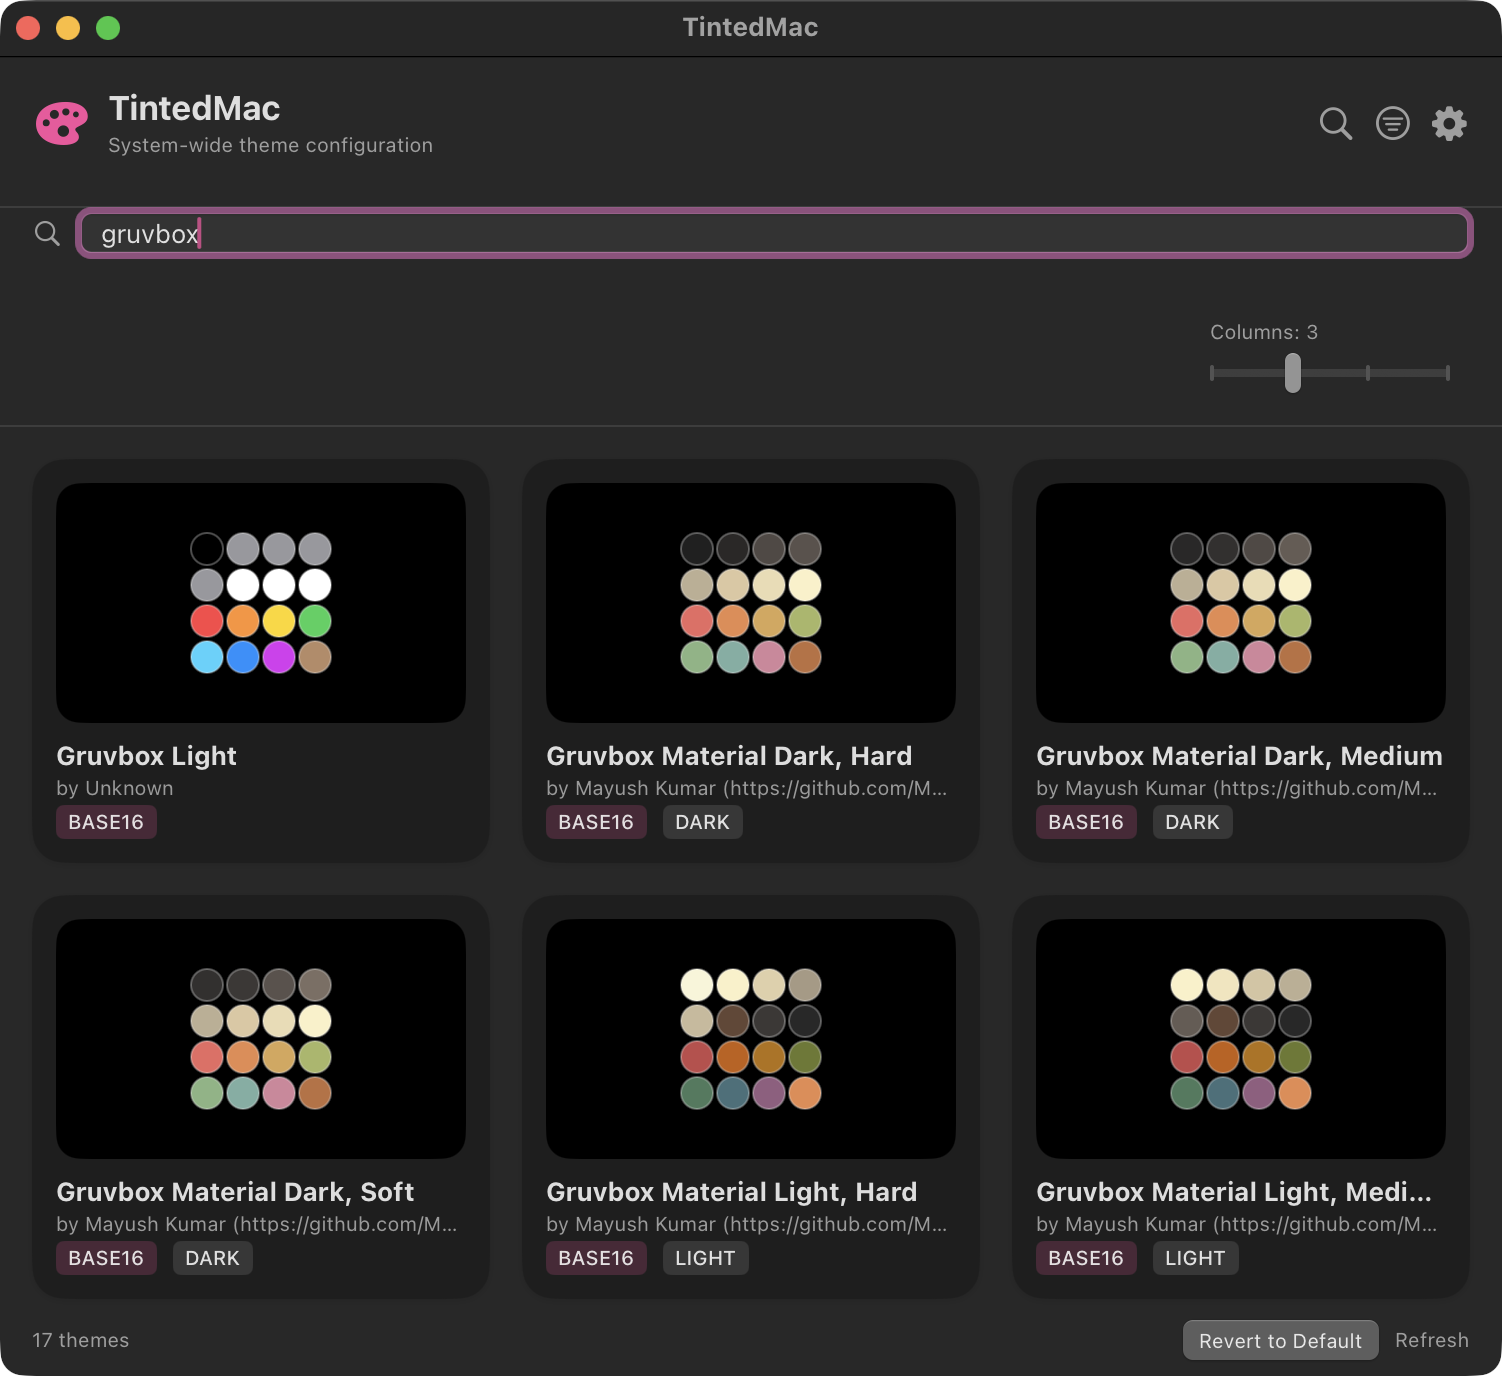Click the magnifier icon beside the gruvbox field
The height and width of the screenshot is (1376, 1502).
point(47,233)
